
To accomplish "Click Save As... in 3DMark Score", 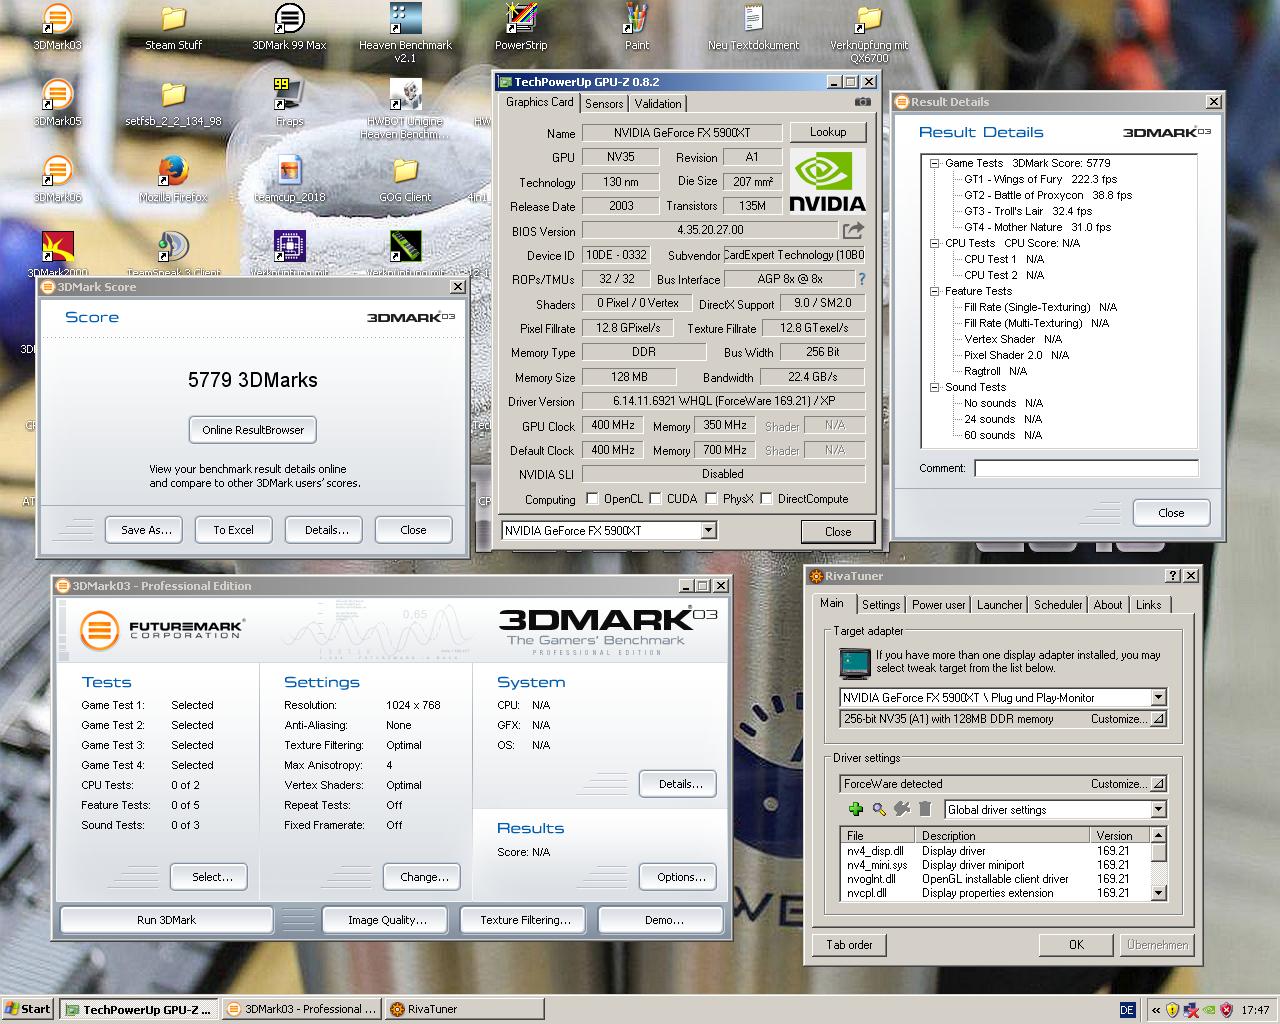I will tap(146, 530).
